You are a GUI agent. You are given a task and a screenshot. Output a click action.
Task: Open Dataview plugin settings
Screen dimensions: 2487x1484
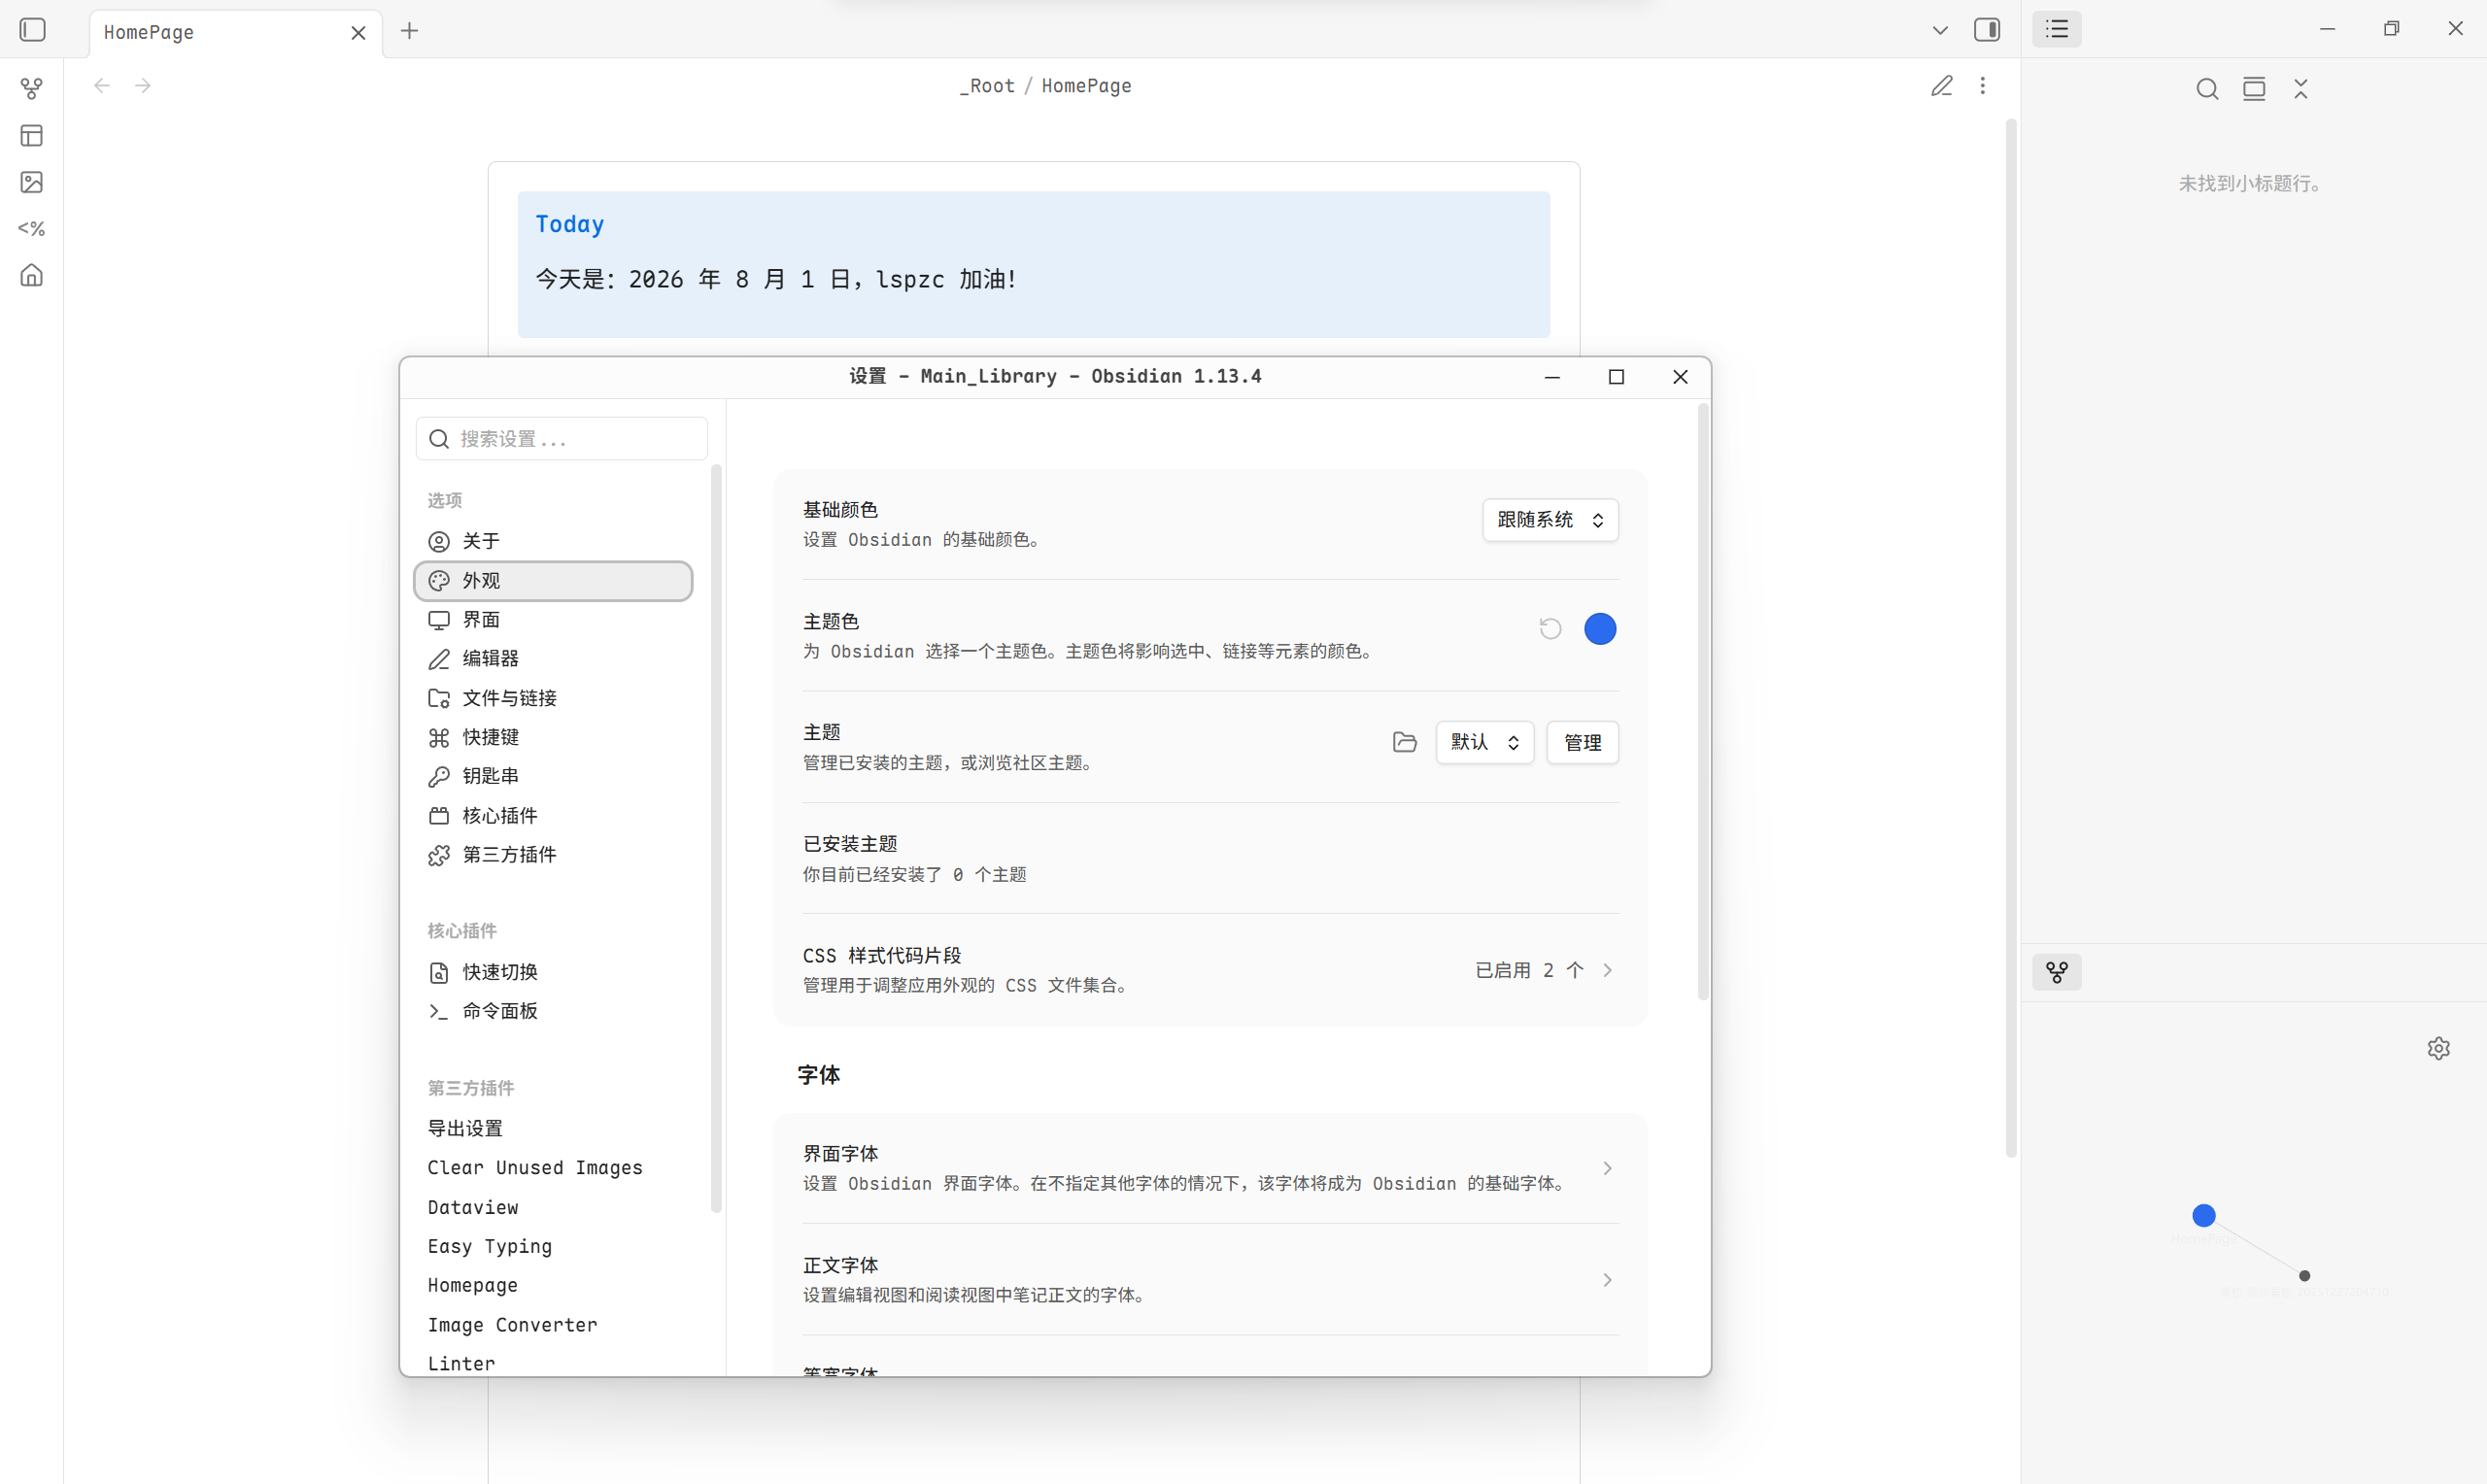pyautogui.click(x=553, y=1207)
